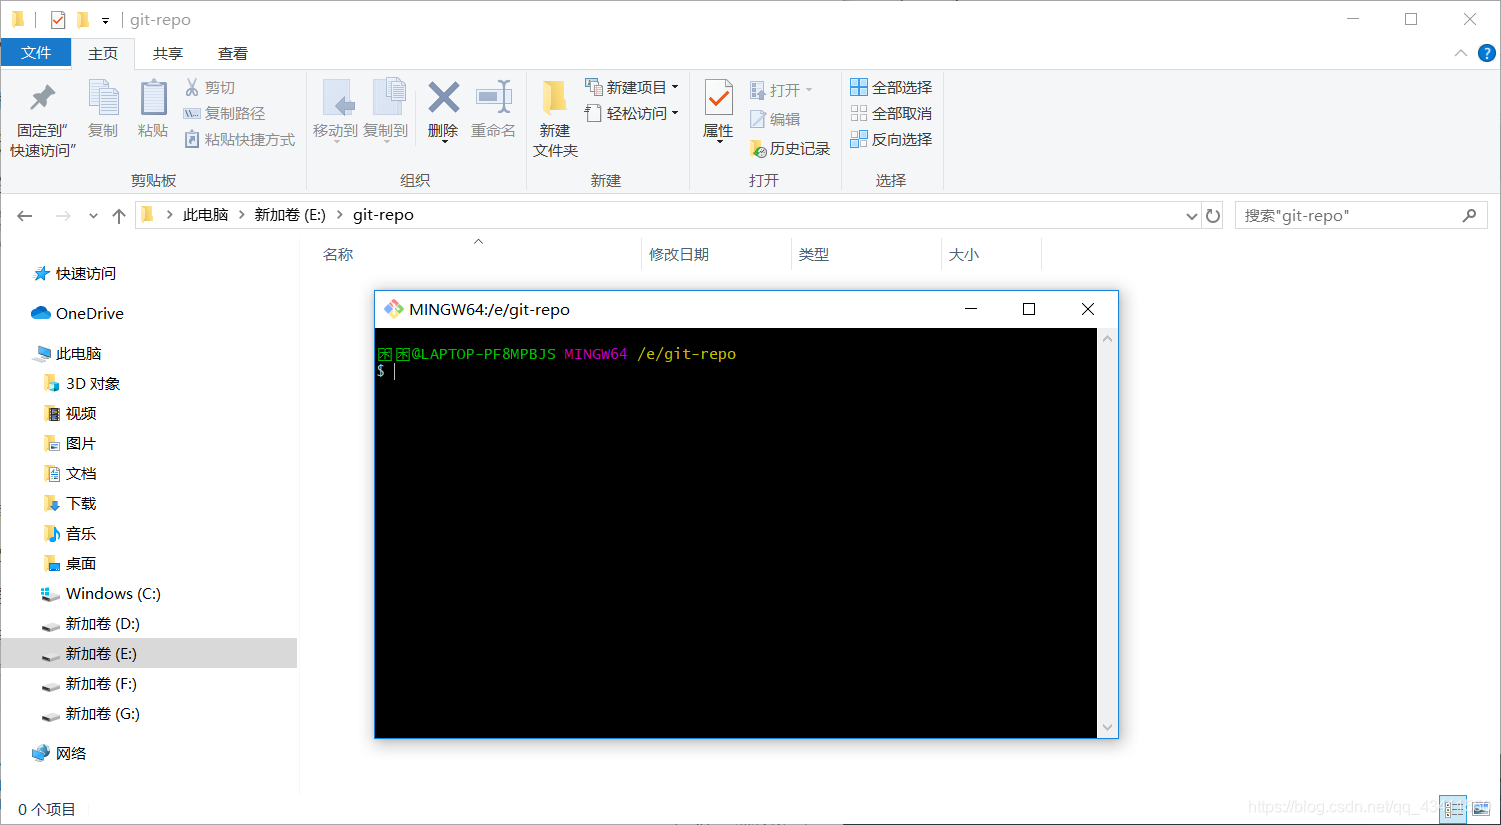Click 新加卷 (E:) in address breadcrumb
Screen dimensions: 1501x825
click(290, 215)
